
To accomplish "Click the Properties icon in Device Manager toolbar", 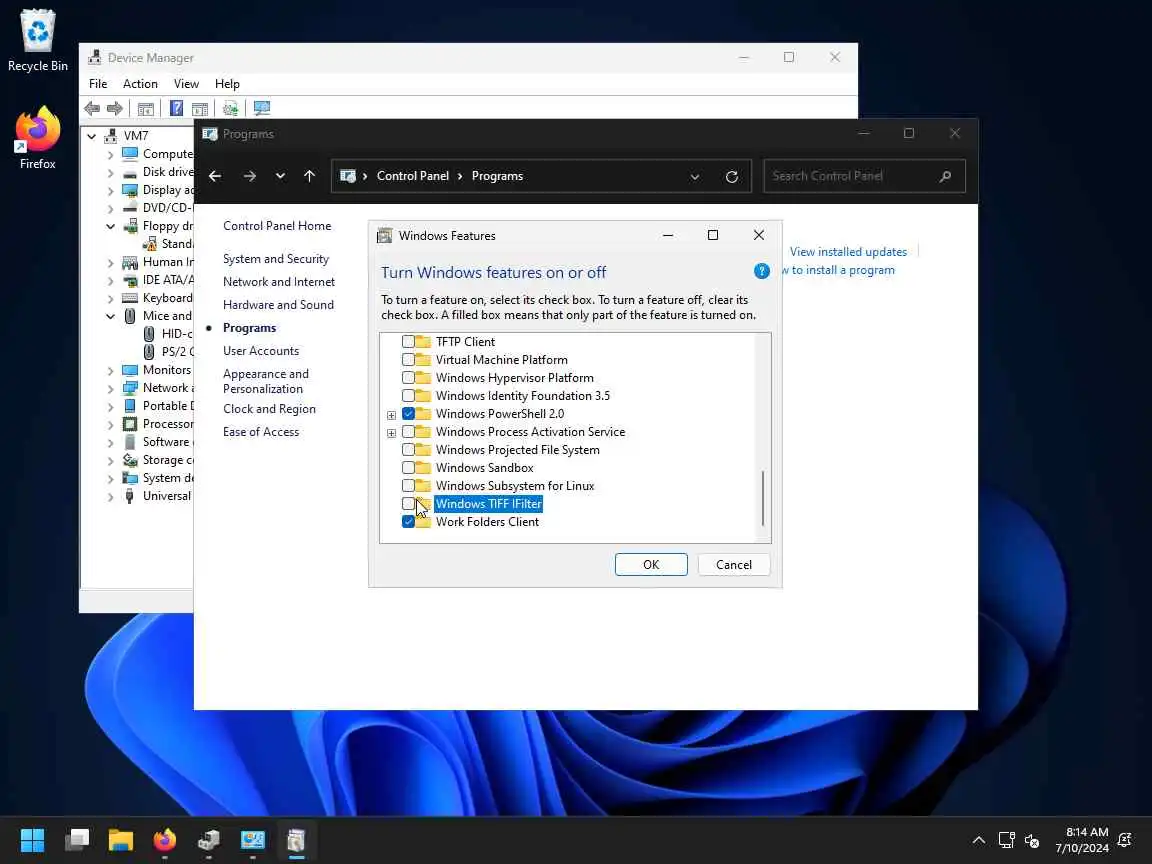I will (200, 109).
